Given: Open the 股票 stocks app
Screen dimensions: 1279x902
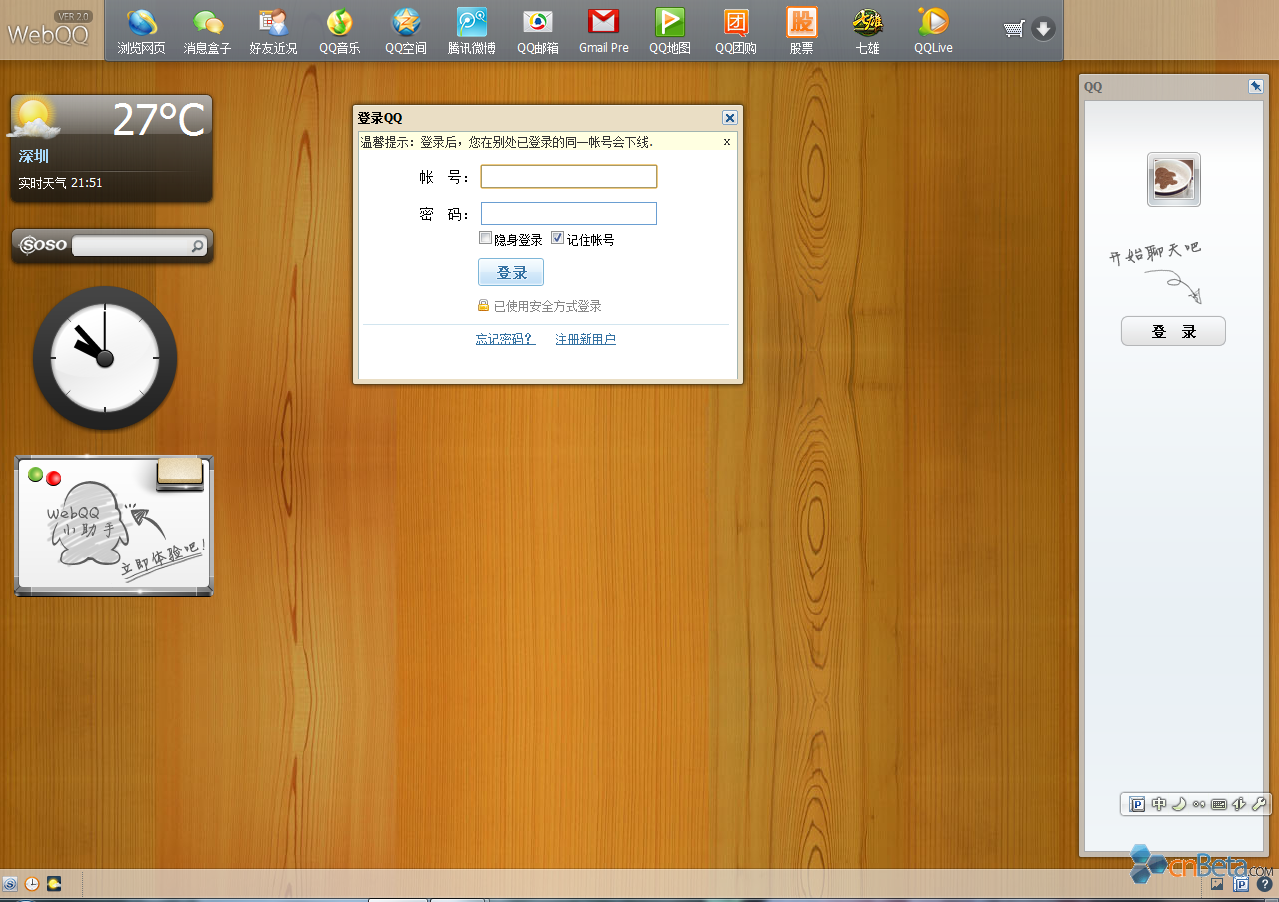Looking at the screenshot, I should pos(802,30).
